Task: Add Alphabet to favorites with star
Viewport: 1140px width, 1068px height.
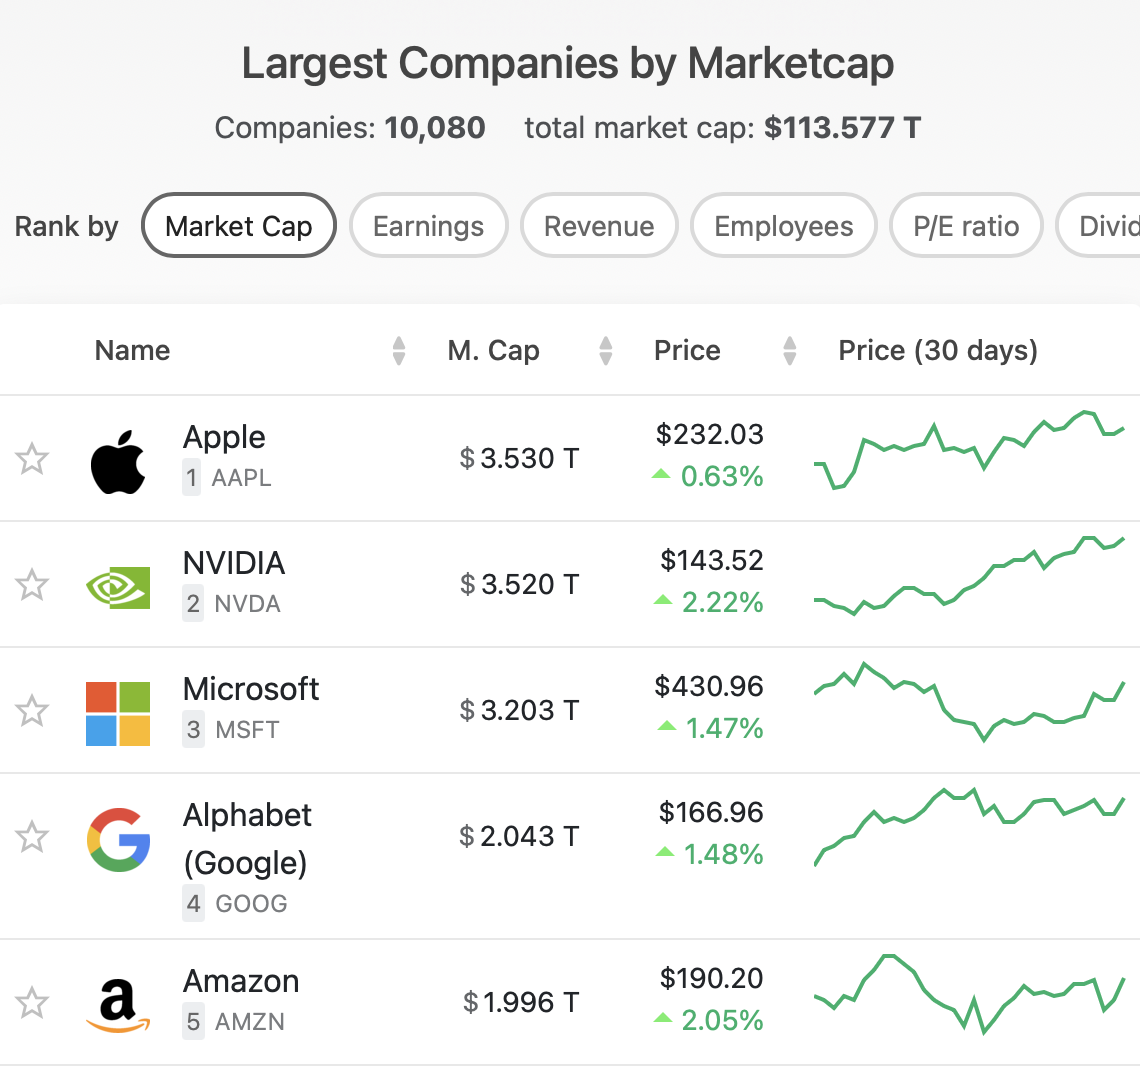Action: tap(32, 836)
